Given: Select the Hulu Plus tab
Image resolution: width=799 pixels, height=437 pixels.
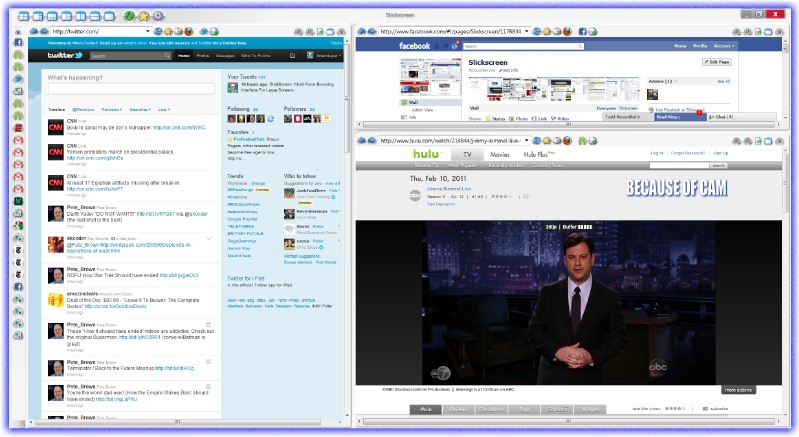Looking at the screenshot, I should point(539,154).
